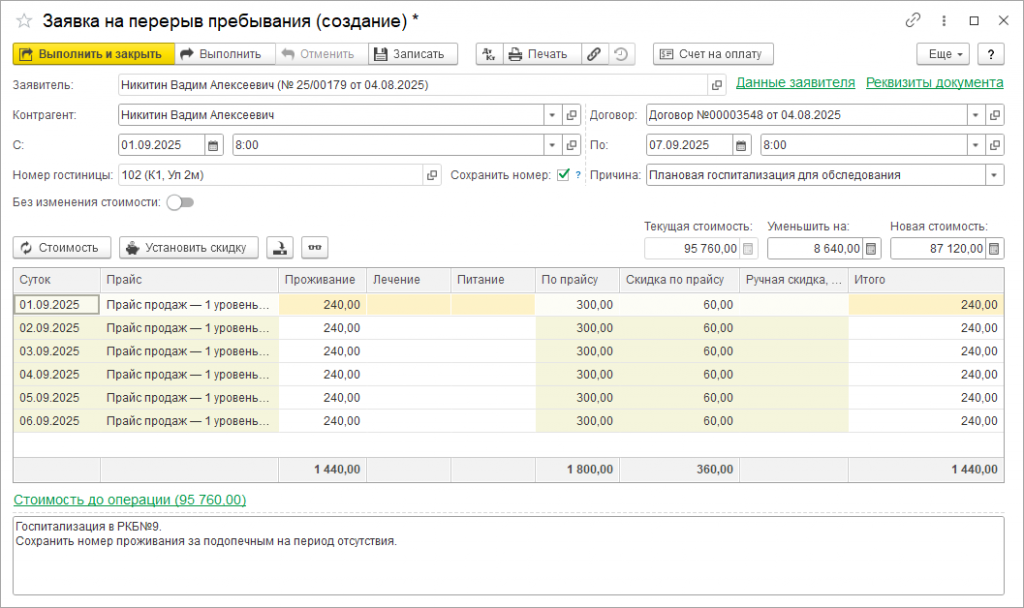Image resolution: width=1024 pixels, height=608 pixels.
Task: Copy link to this document icon
Action: click(x=912, y=21)
